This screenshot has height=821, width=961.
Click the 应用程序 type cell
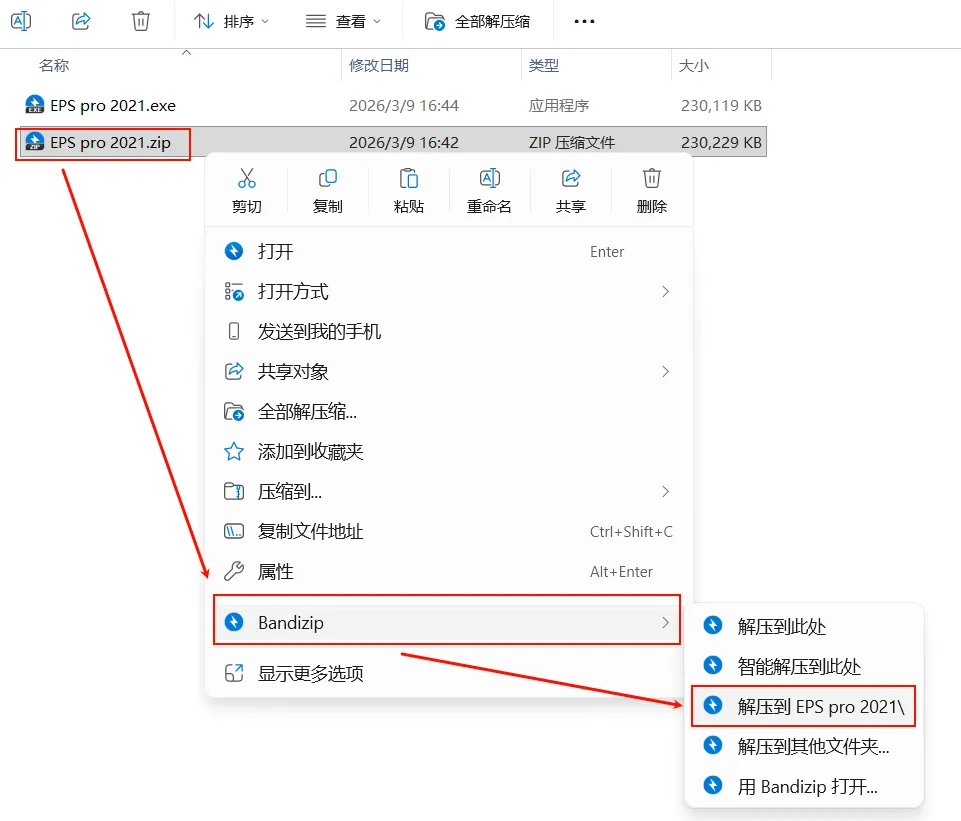559,105
